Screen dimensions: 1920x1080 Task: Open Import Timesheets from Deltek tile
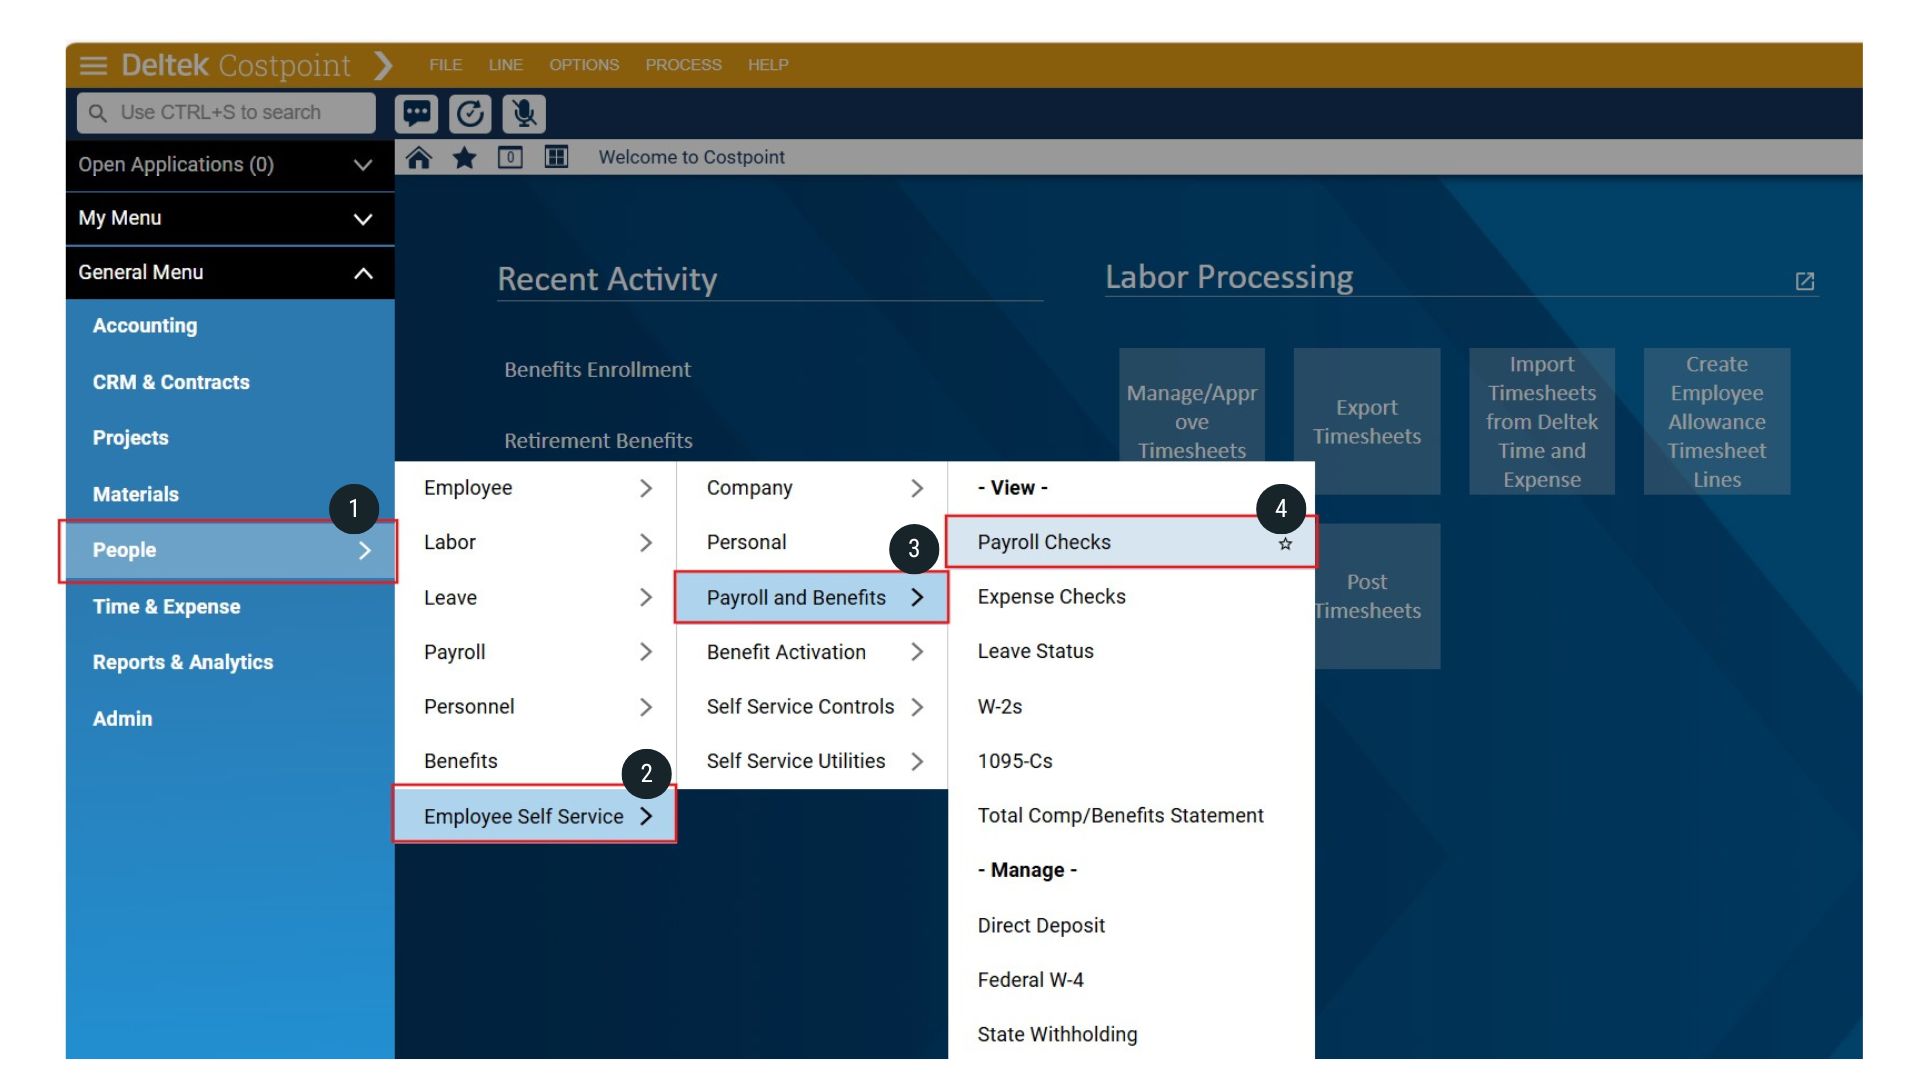click(x=1542, y=421)
